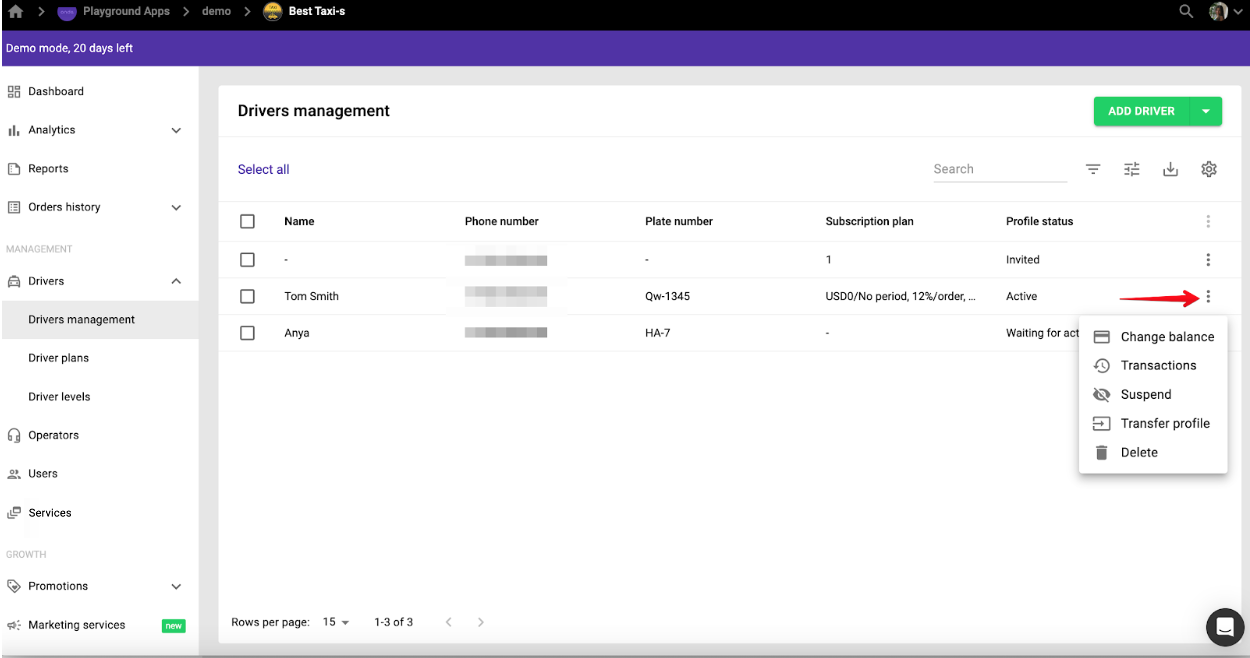Open the search magnifier in top bar
The width and height of the screenshot is (1250, 658).
point(1186,12)
